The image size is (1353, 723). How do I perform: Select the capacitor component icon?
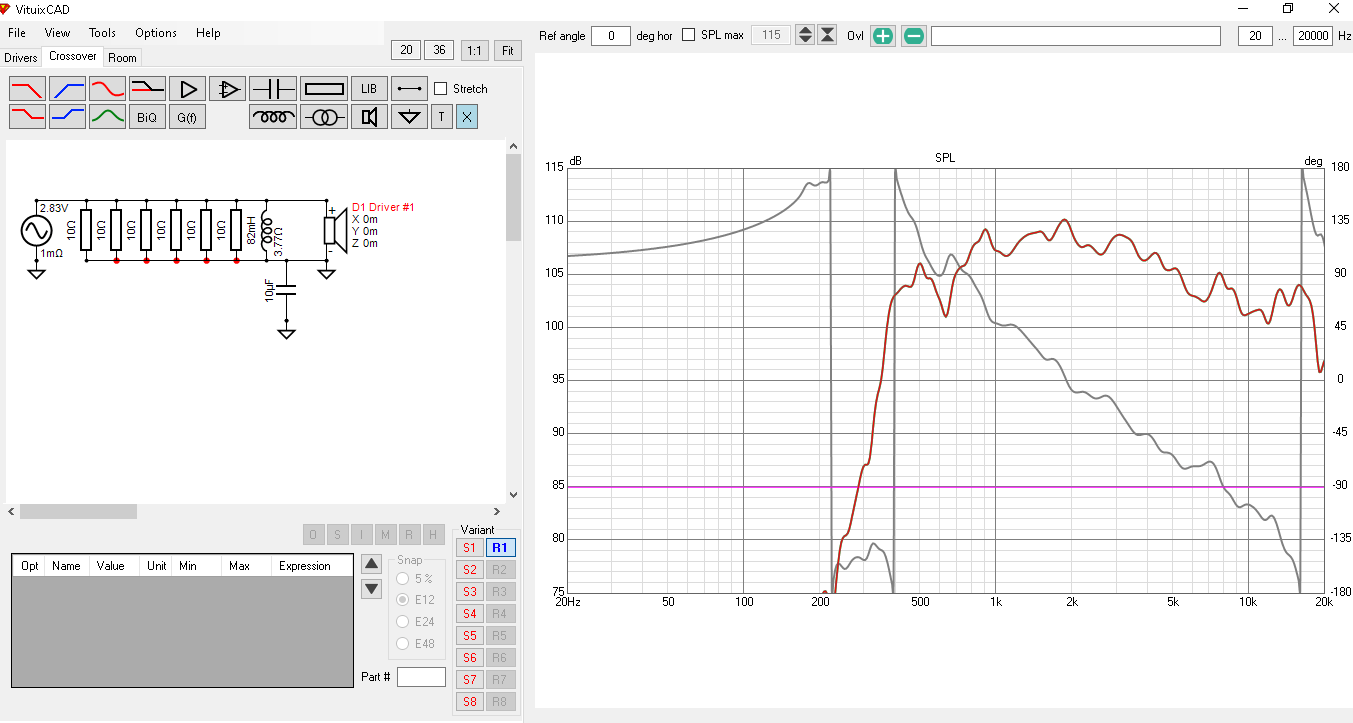coord(272,88)
